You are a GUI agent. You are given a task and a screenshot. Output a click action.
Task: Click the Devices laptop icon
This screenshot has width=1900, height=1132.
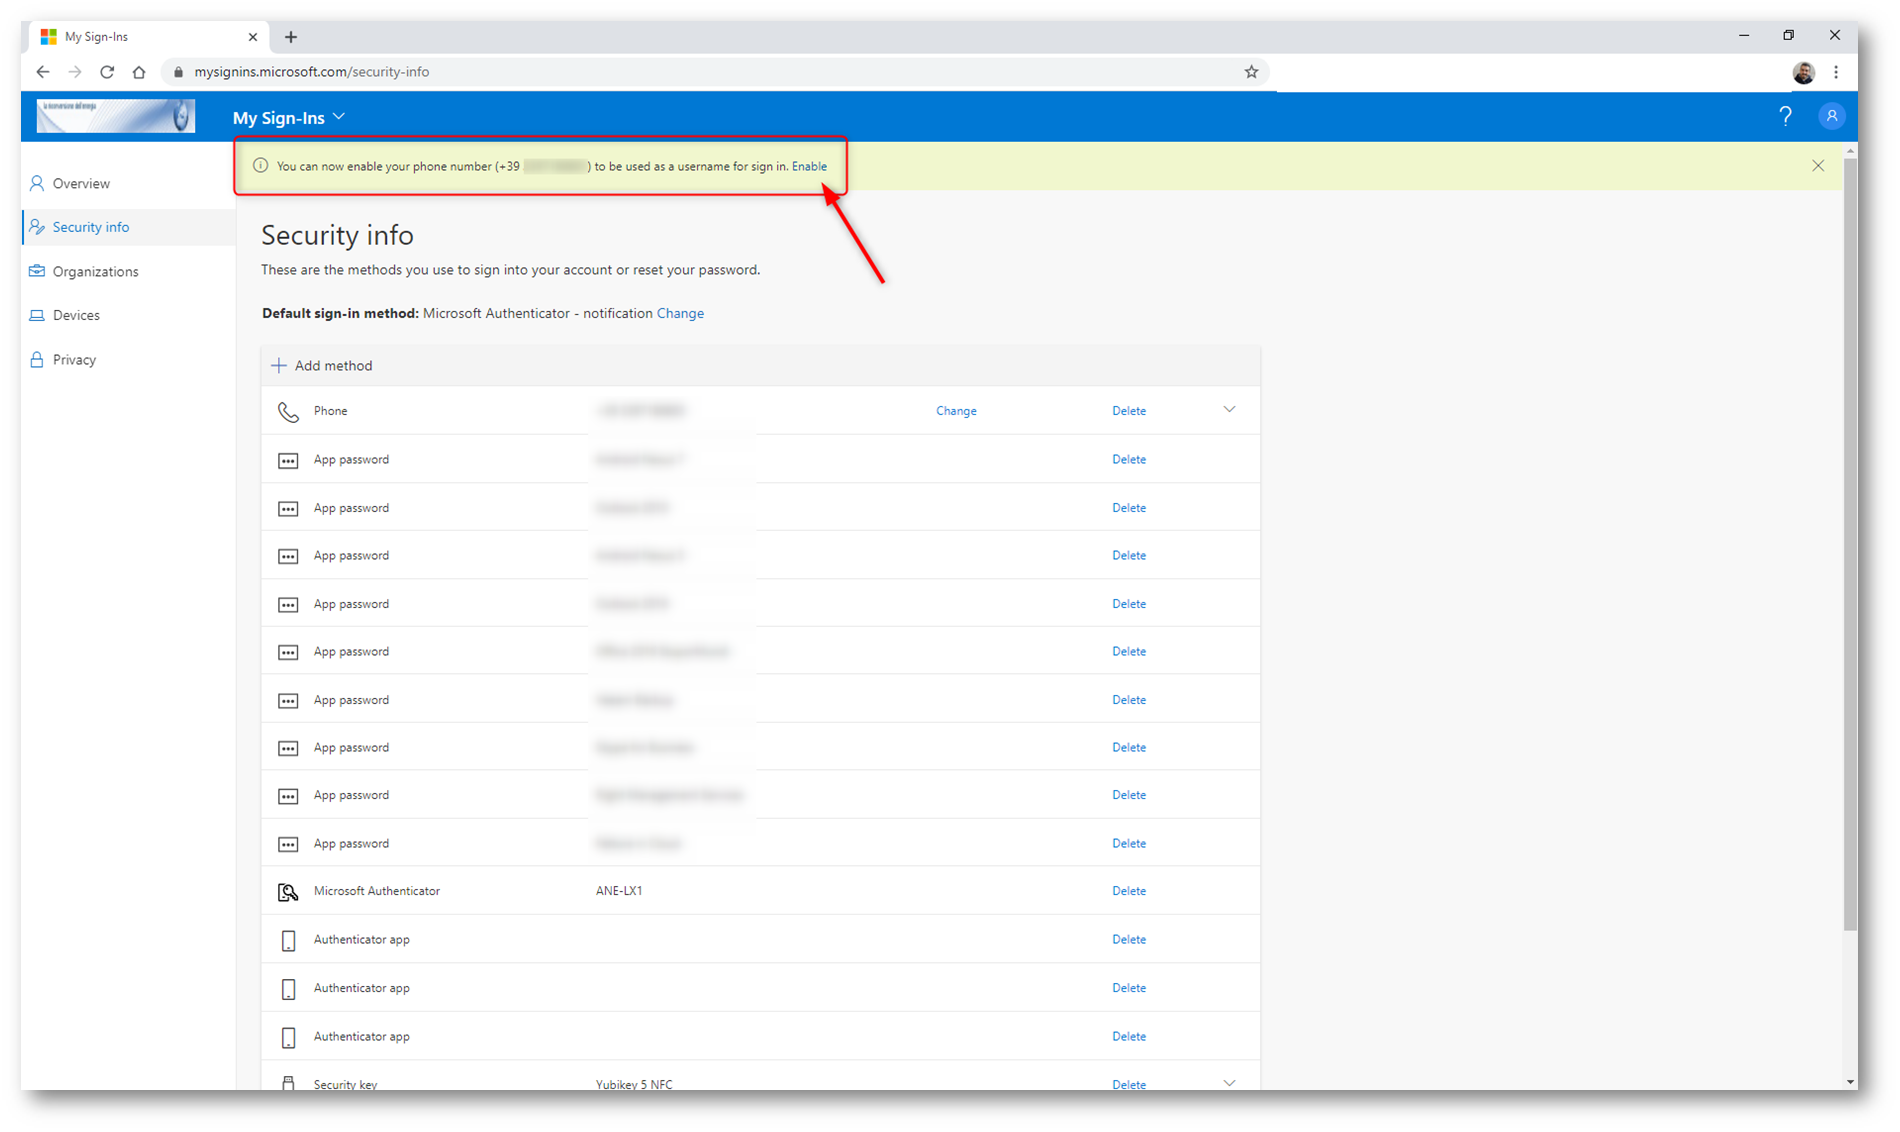37,315
